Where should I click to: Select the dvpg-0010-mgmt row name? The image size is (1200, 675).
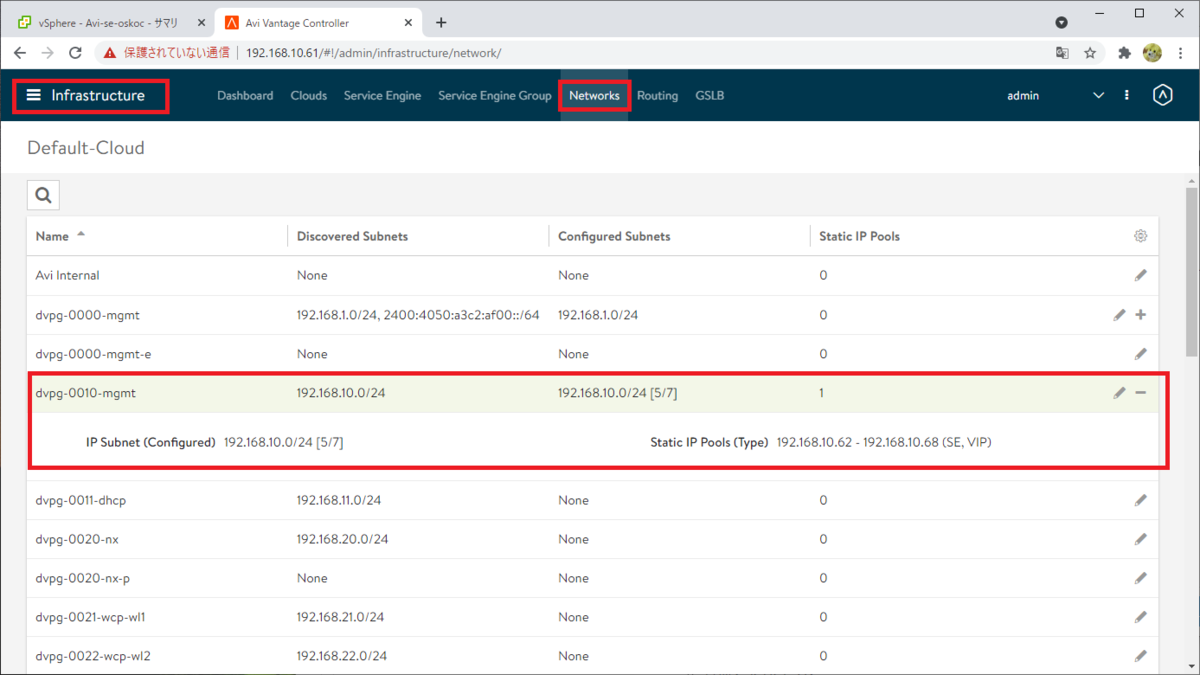tap(85, 393)
